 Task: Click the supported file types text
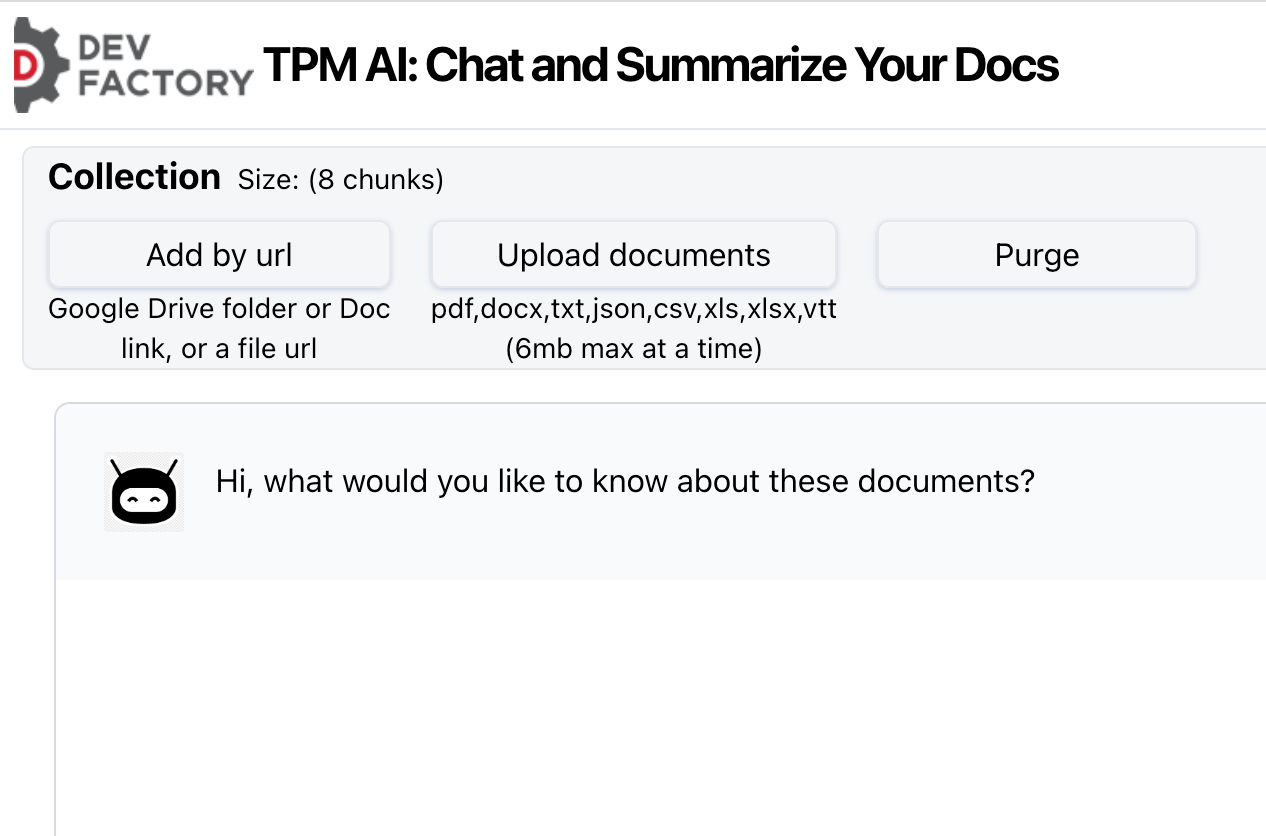click(633, 309)
